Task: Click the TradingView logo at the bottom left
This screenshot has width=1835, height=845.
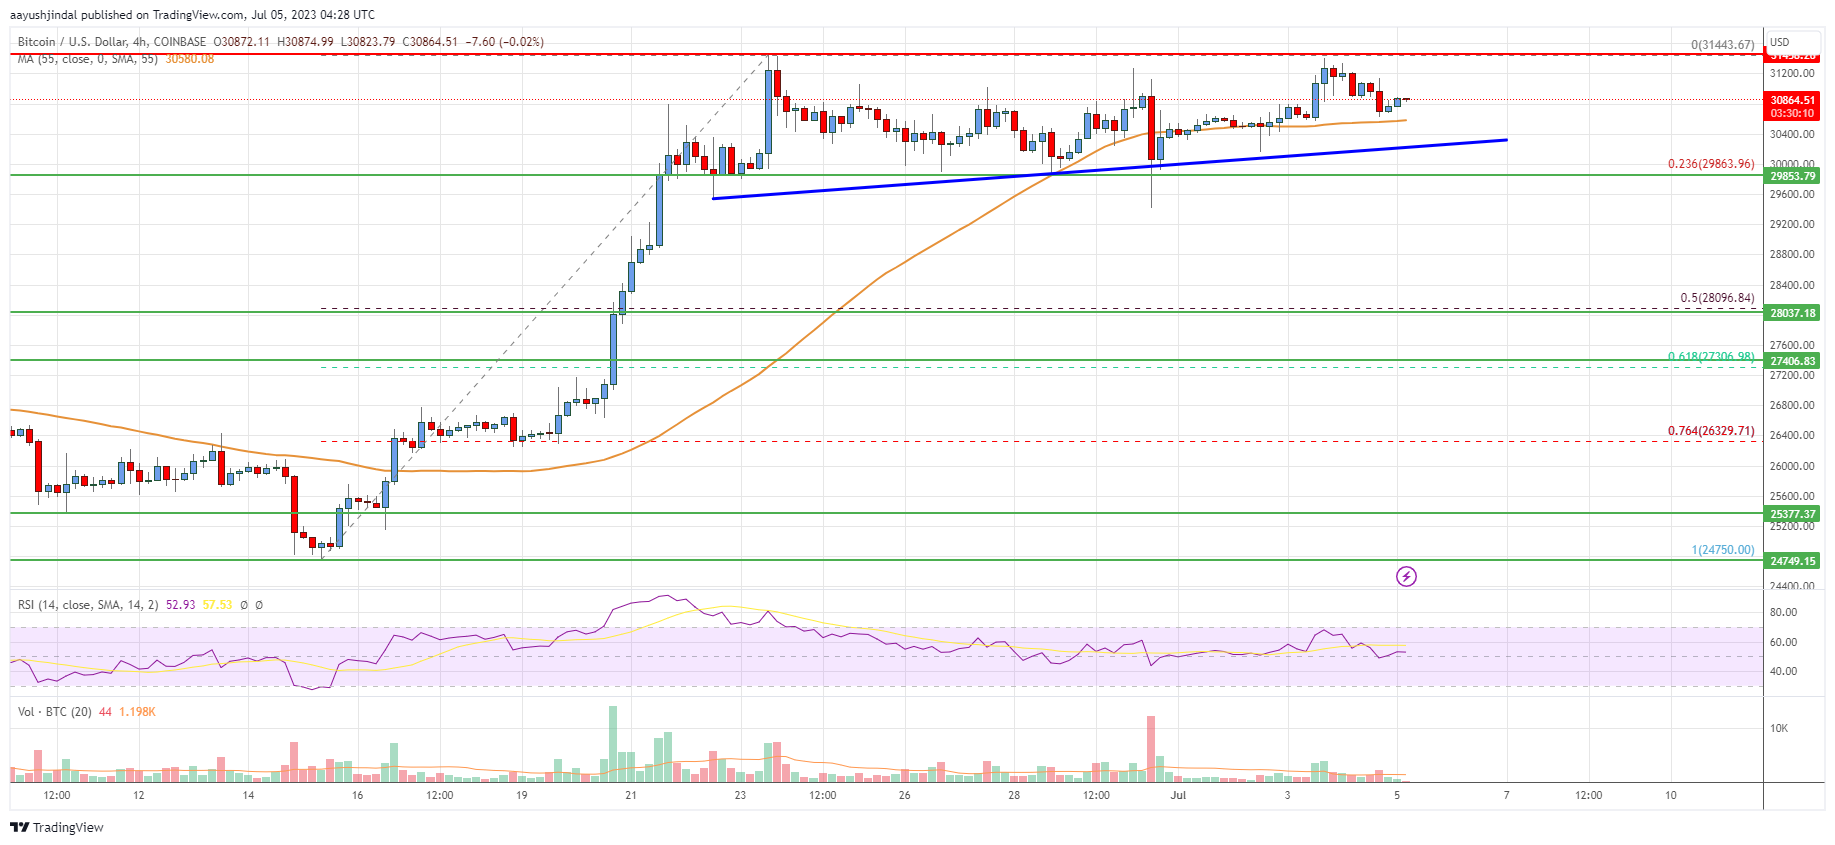Action: 57,827
